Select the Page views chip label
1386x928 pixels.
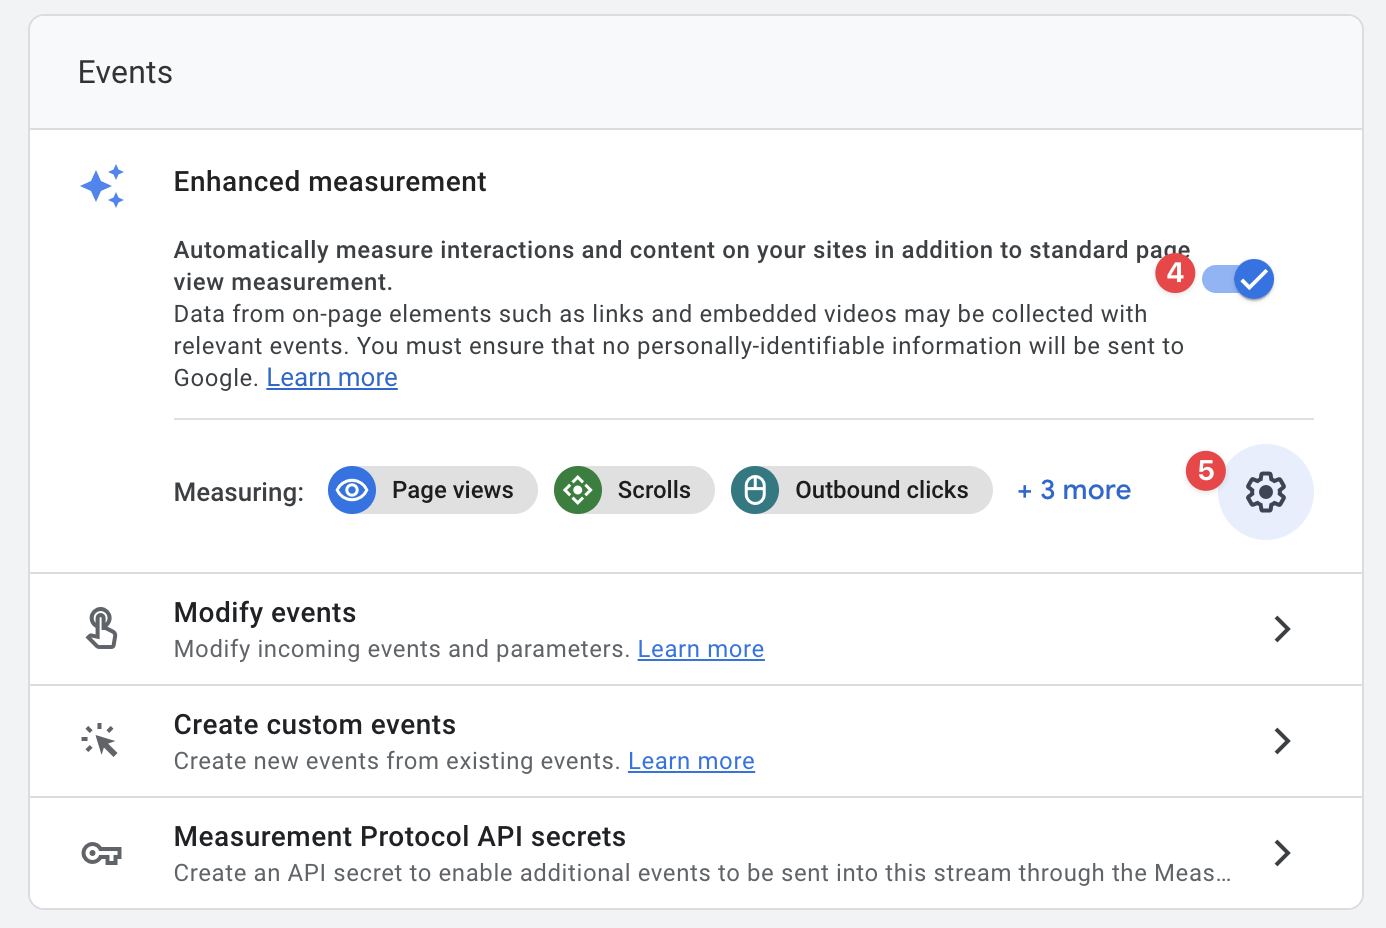point(452,490)
